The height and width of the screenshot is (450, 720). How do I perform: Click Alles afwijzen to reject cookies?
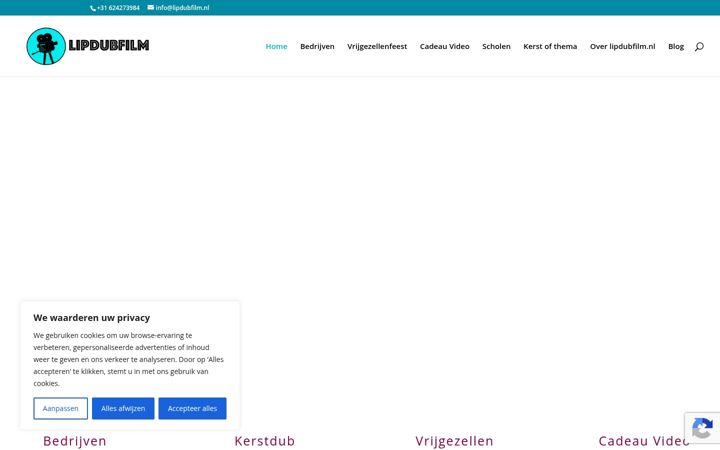[x=123, y=408]
